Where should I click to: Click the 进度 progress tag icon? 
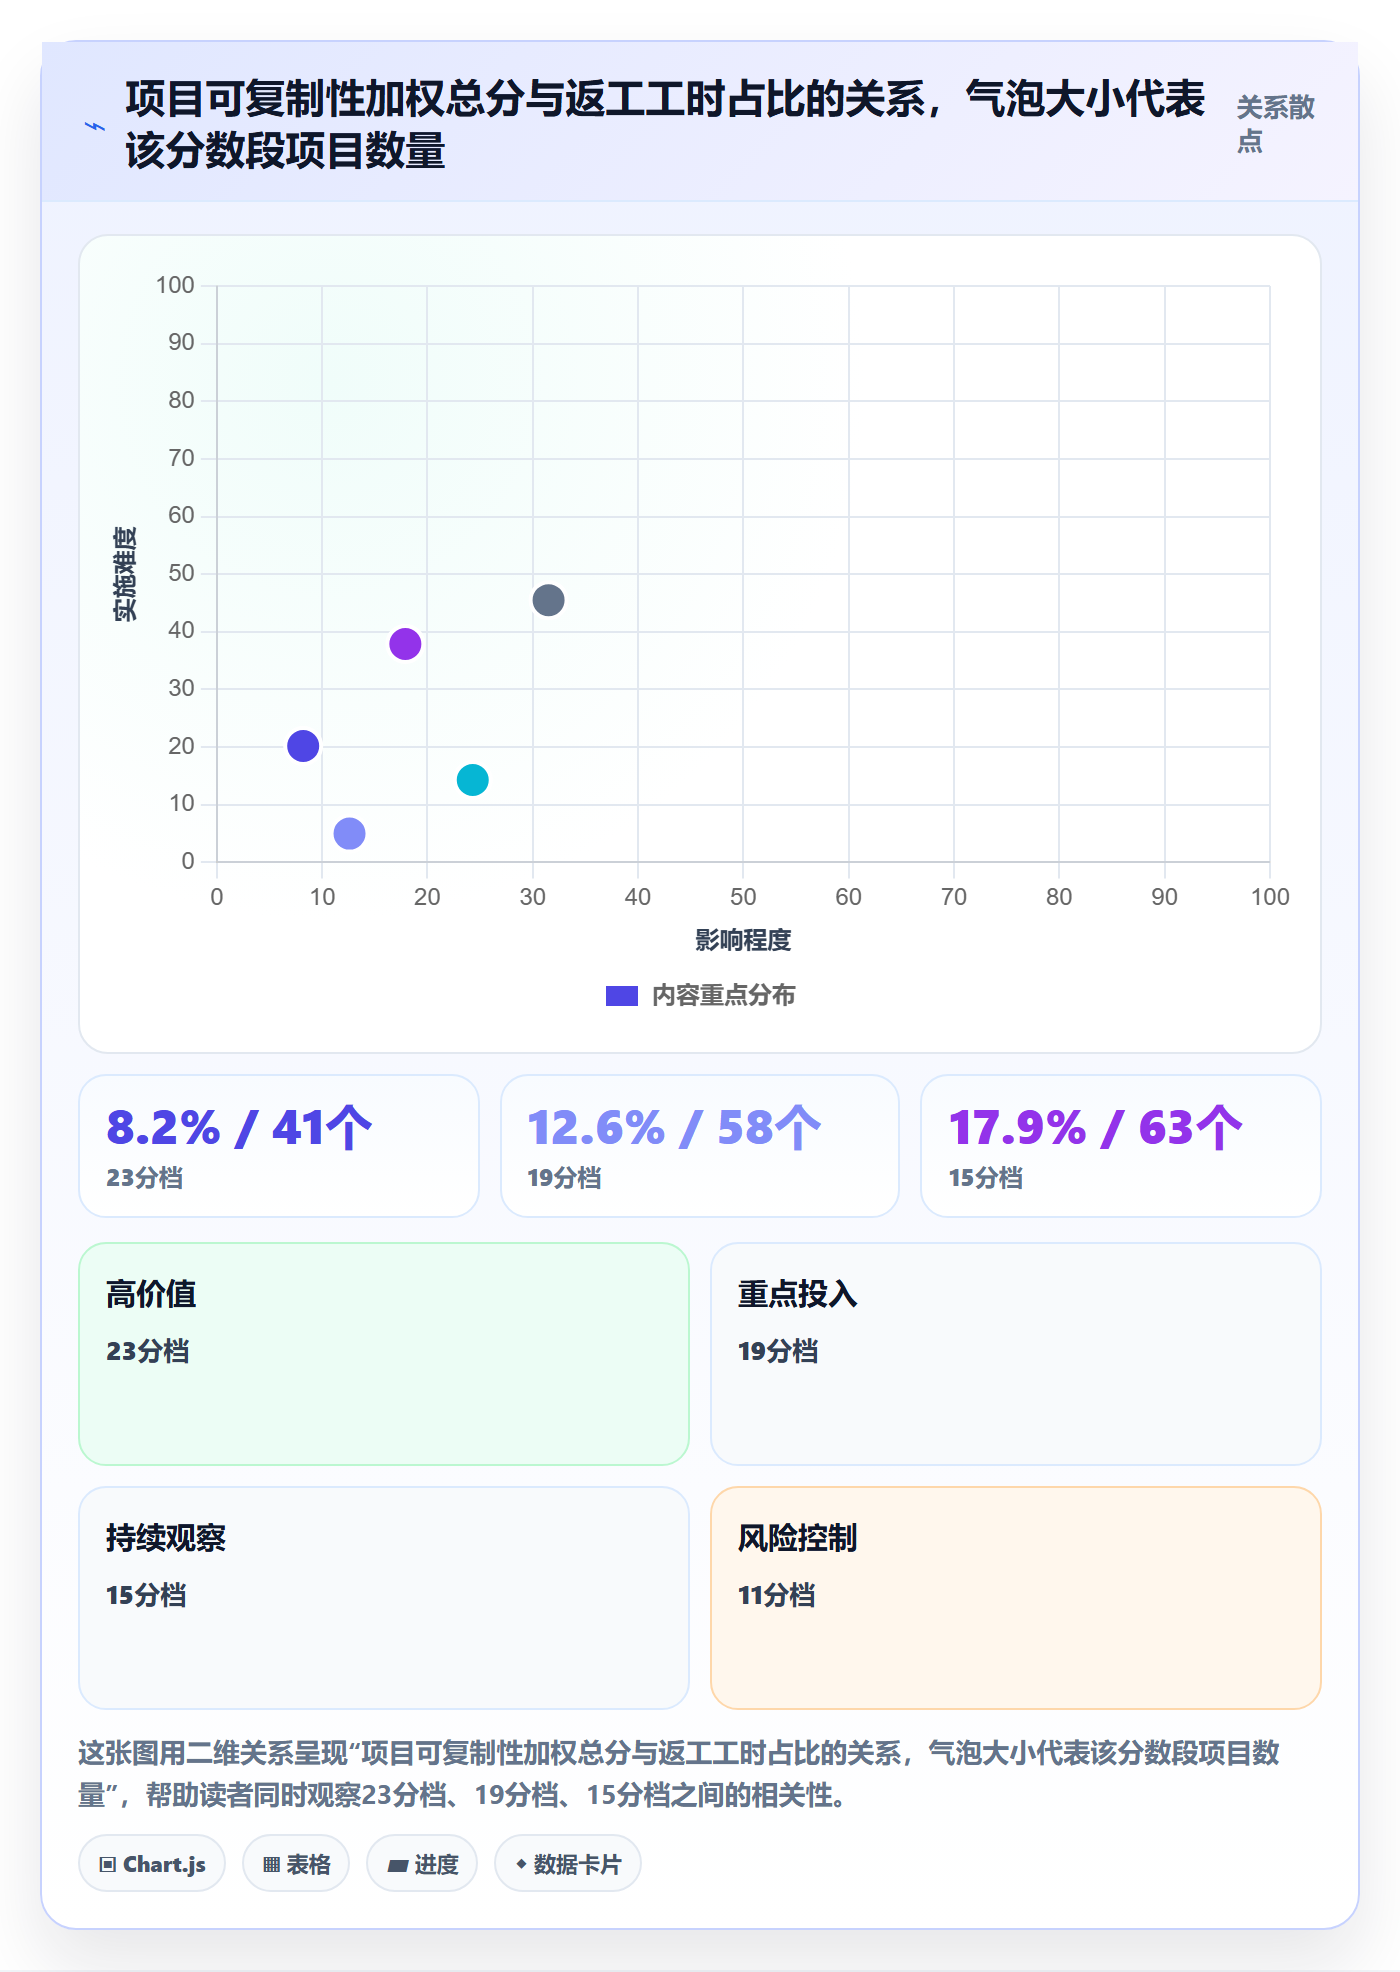tap(397, 1865)
